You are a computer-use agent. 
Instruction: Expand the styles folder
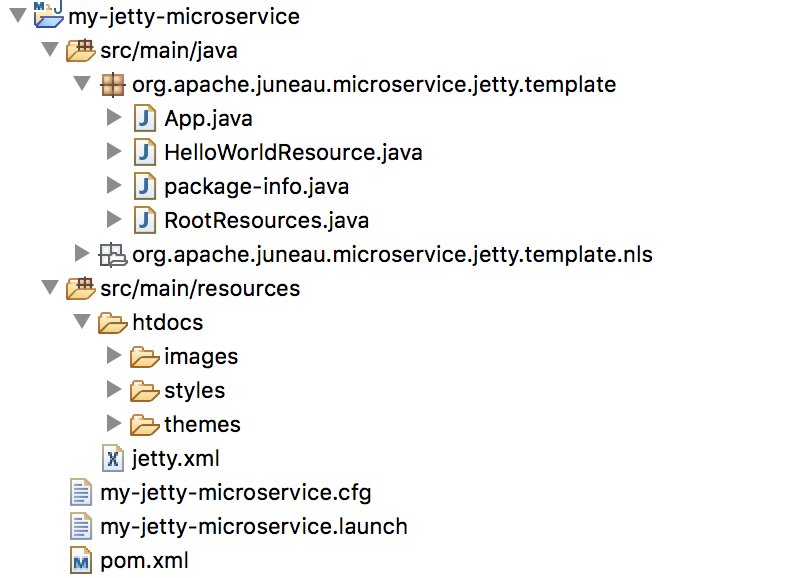113,390
